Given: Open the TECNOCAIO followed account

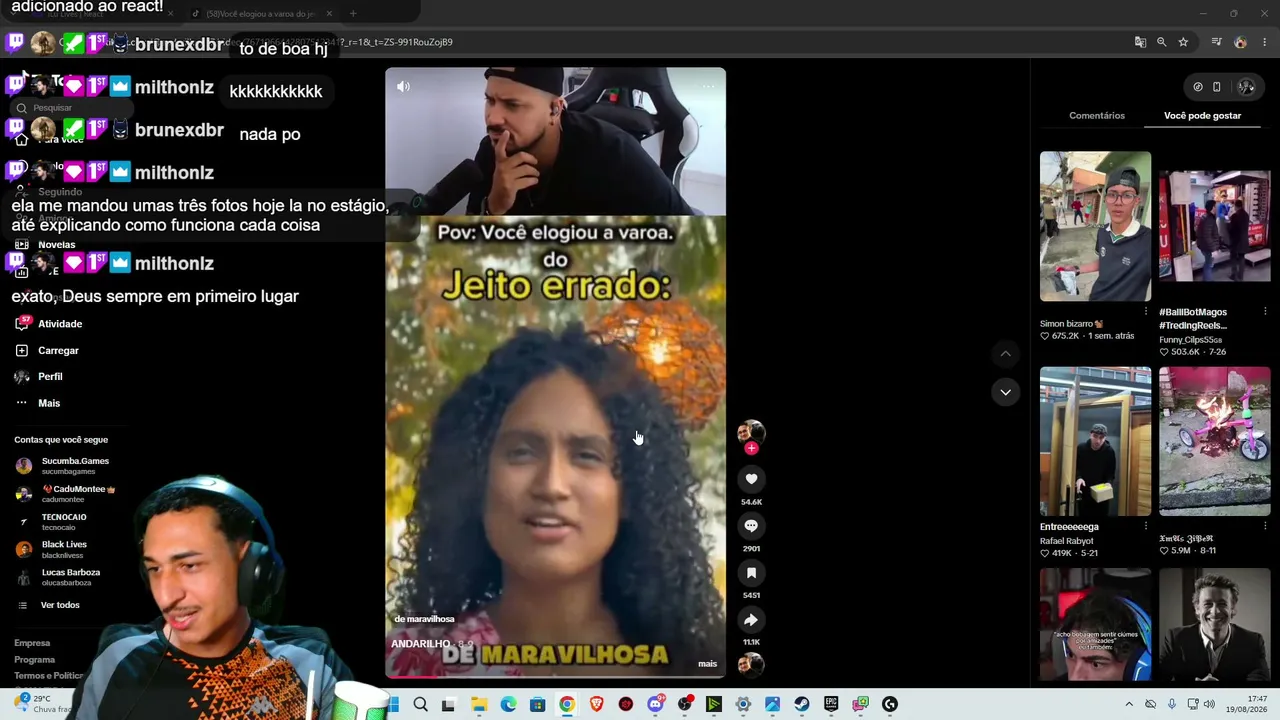Looking at the screenshot, I should click(x=51, y=522).
